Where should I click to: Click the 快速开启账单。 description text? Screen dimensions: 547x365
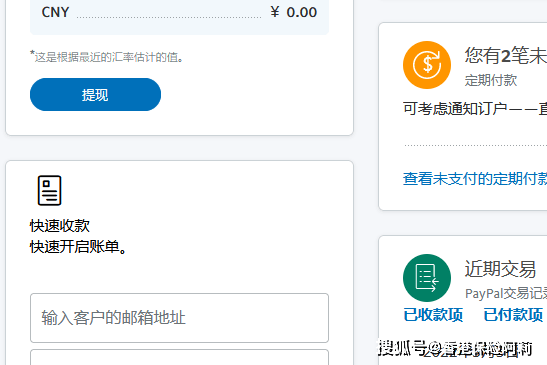click(x=78, y=247)
